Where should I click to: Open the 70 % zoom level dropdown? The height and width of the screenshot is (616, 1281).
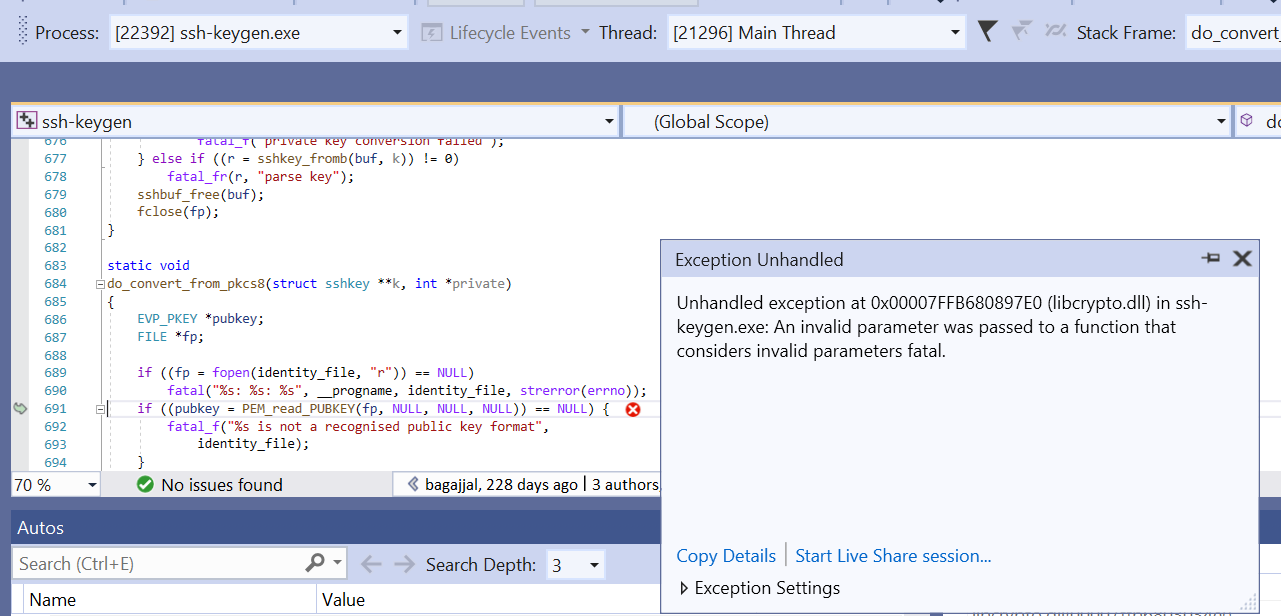tap(56, 484)
